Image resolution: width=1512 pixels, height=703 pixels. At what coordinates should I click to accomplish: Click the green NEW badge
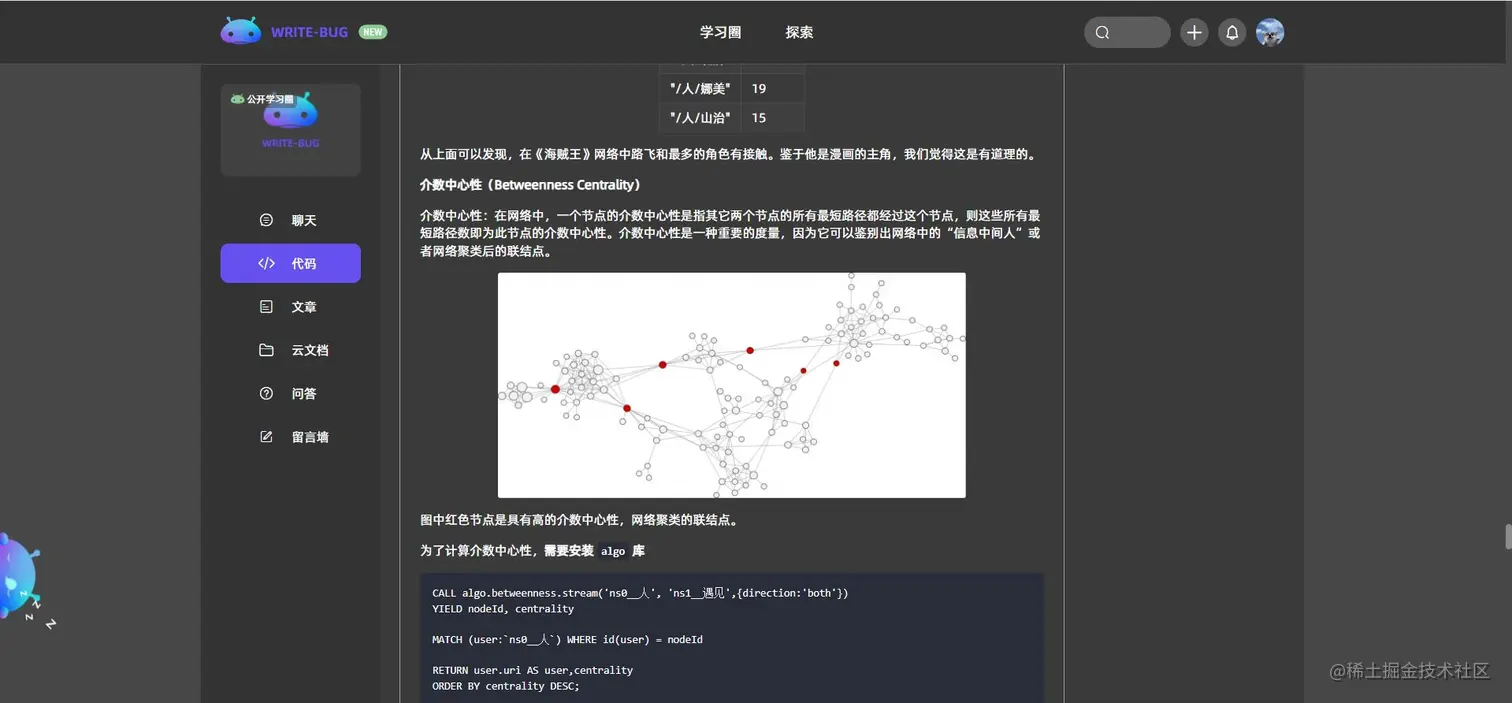(373, 32)
